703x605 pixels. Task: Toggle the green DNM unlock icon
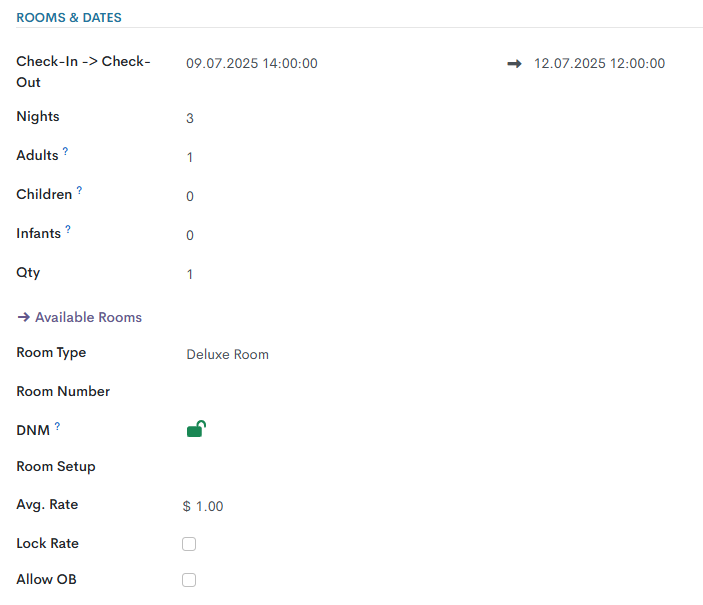[x=196, y=430]
